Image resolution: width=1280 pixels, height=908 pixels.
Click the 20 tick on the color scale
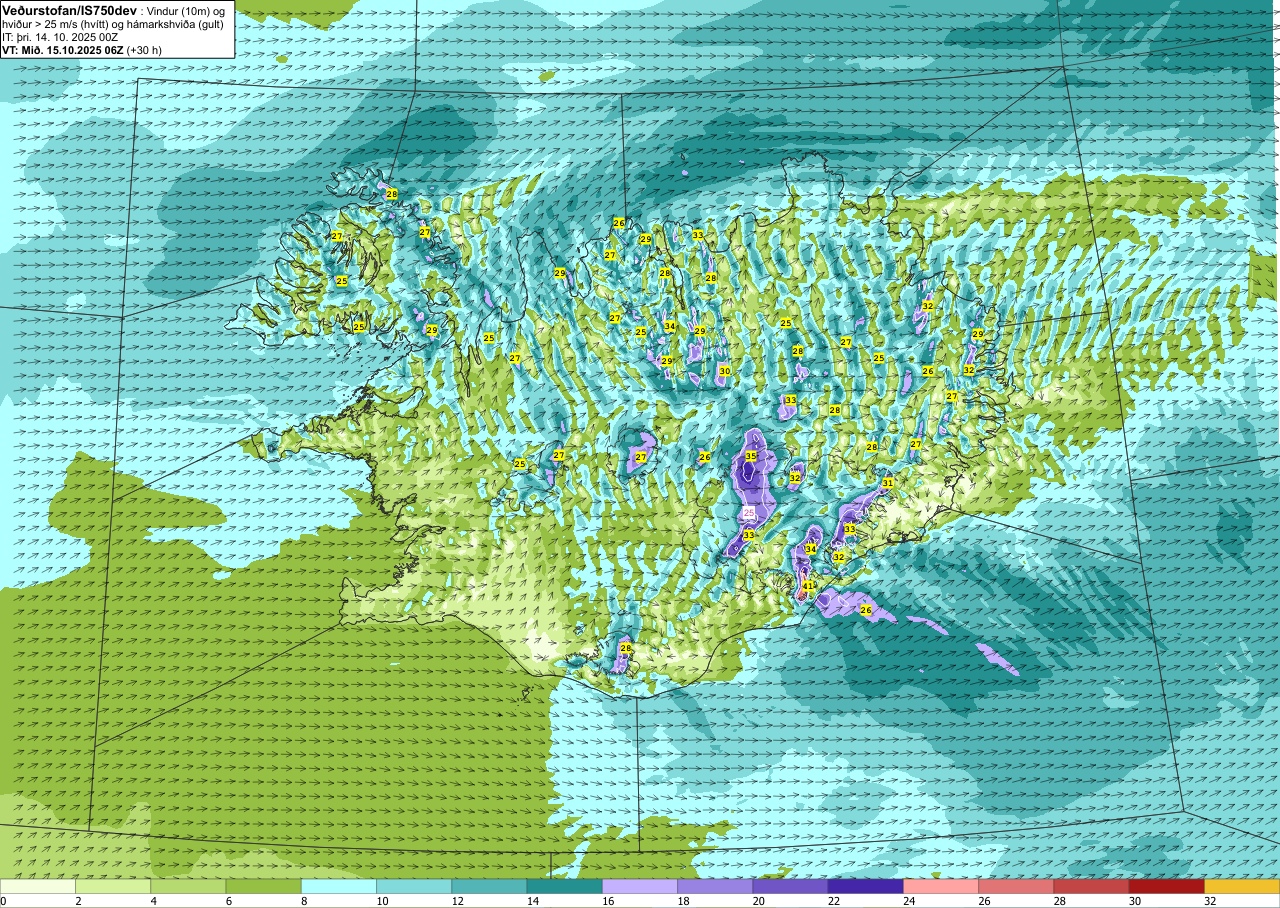pyautogui.click(x=757, y=901)
